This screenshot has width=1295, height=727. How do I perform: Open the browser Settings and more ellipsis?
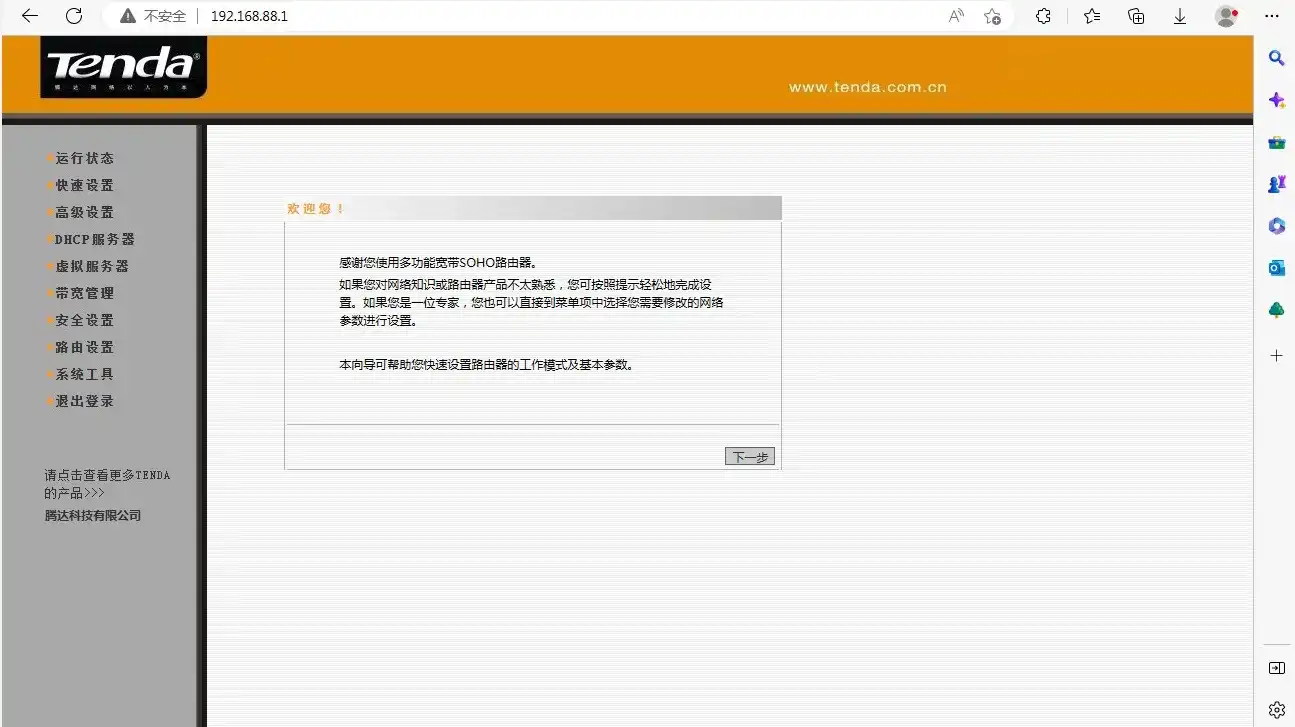pyautogui.click(x=1272, y=16)
